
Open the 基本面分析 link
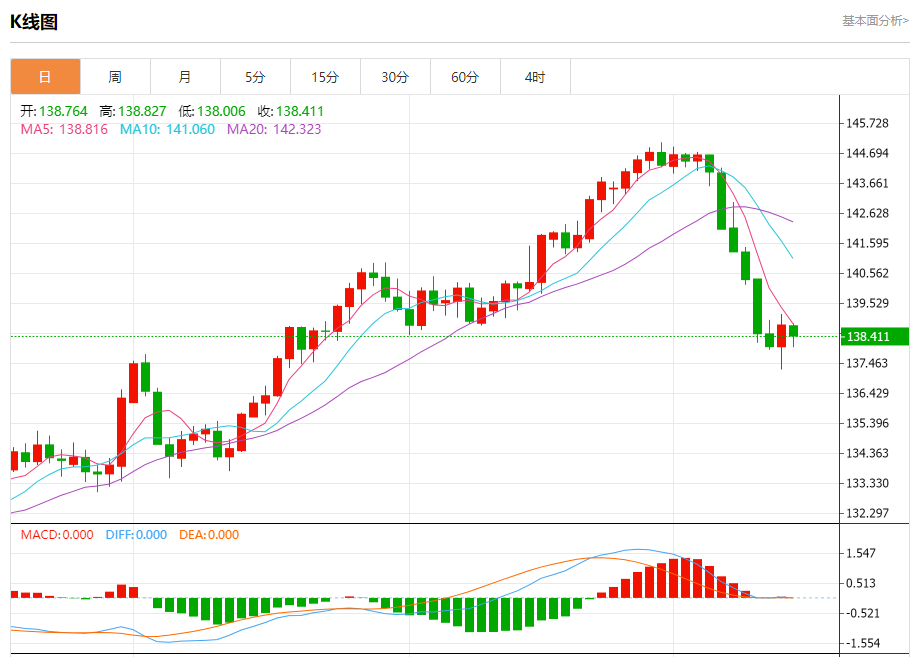click(875, 21)
